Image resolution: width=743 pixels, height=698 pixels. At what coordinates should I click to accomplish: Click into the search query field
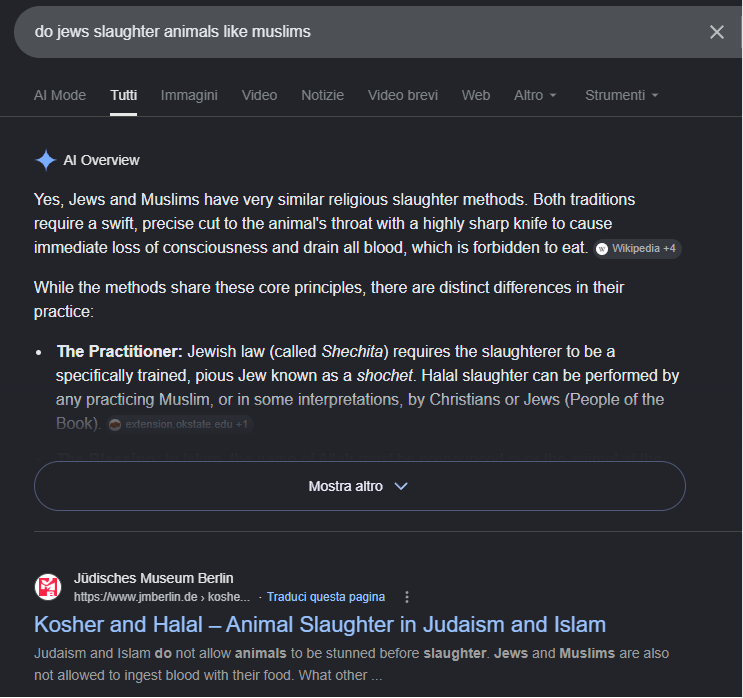360,32
